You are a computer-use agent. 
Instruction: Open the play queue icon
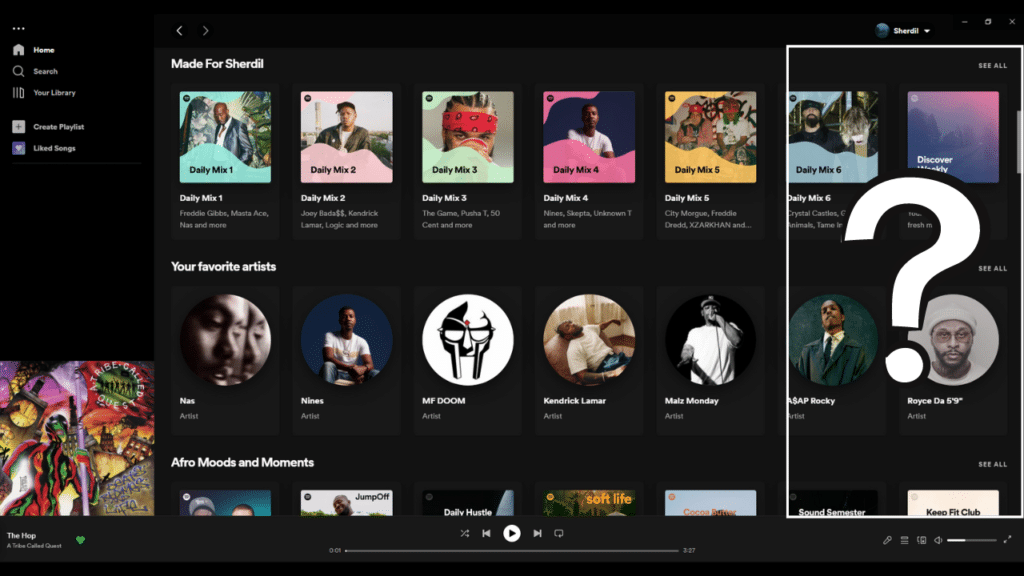point(904,540)
